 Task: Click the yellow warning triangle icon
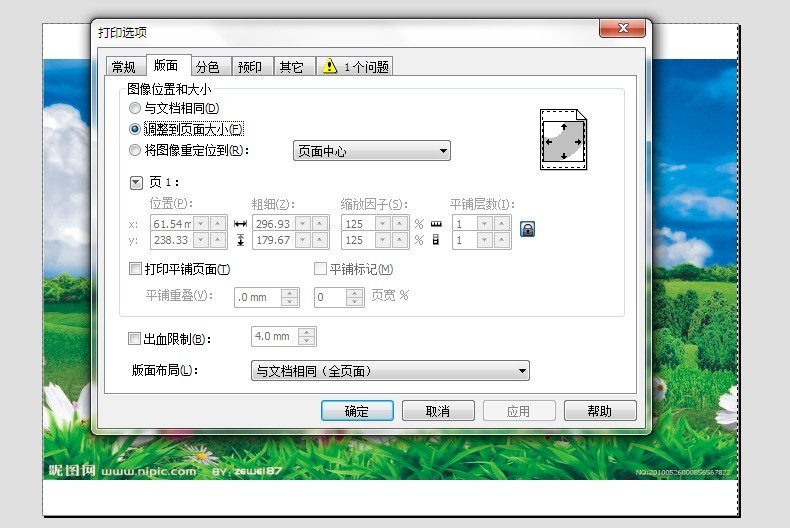coord(330,66)
